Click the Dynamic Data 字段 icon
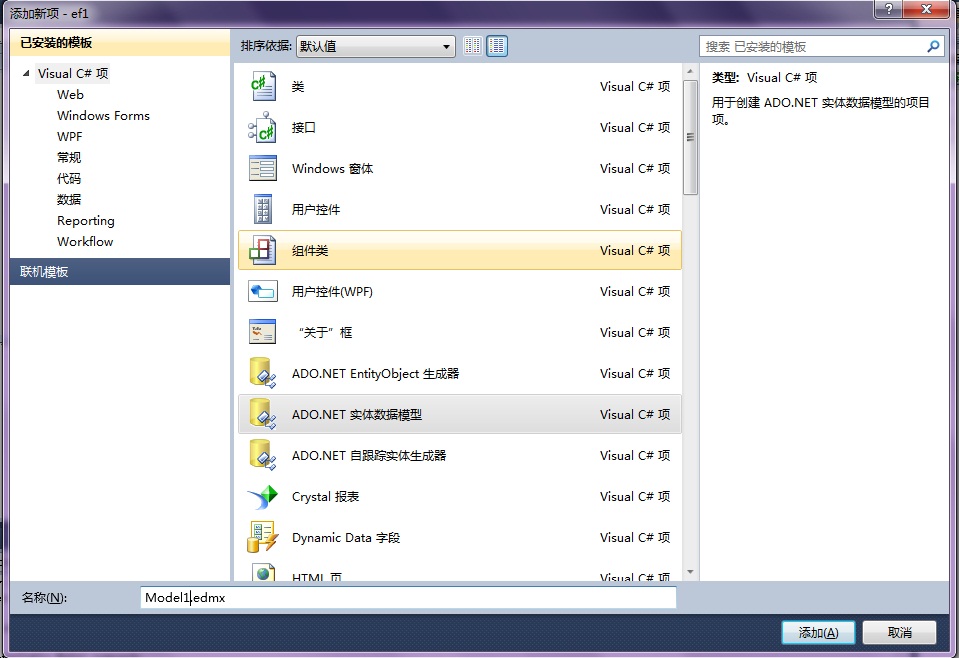This screenshot has width=959, height=658. pyautogui.click(x=262, y=537)
